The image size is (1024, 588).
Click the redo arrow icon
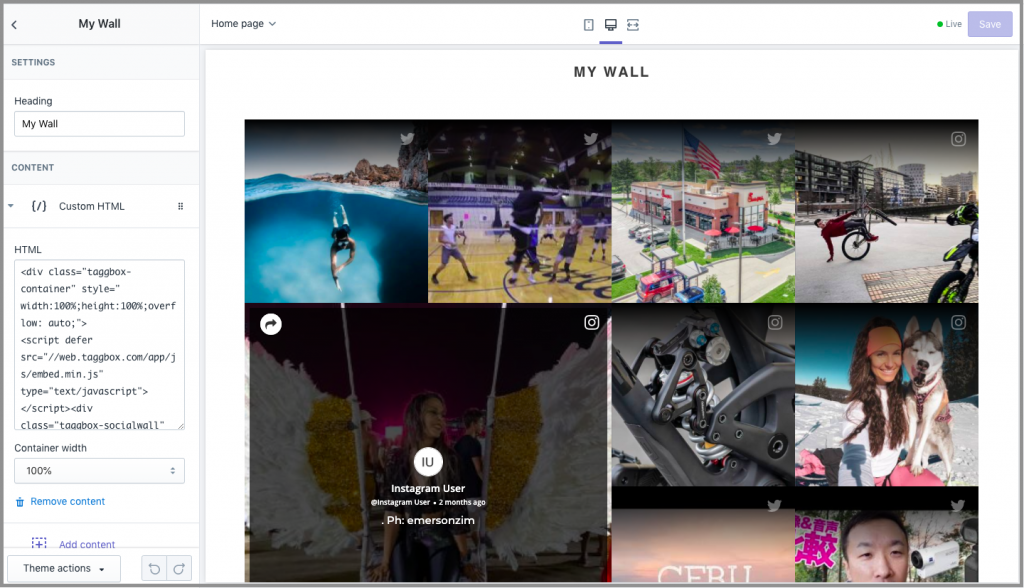click(180, 568)
